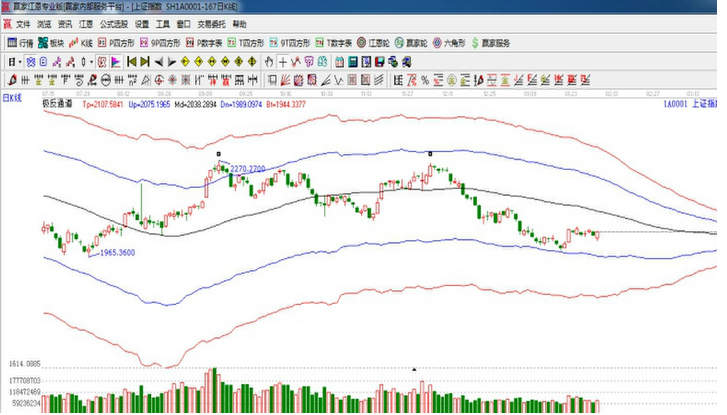This screenshot has width=727, height=415.
Task: Click the 赢家服务 dollar-sign service button
Action: (491, 43)
